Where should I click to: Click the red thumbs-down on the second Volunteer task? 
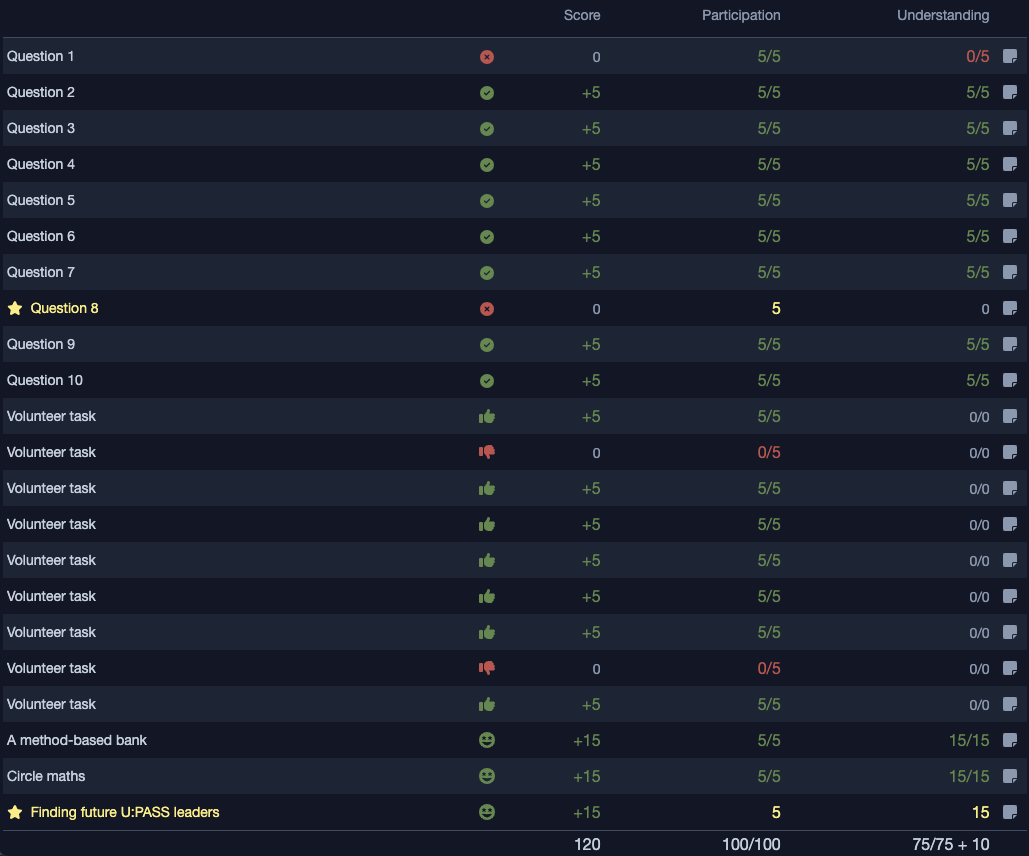point(487,452)
